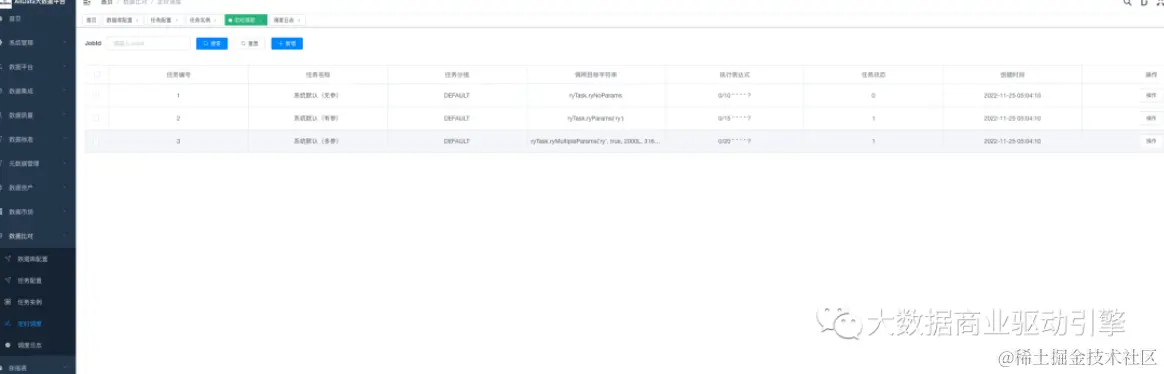Click the 0/20 cron expression cell
This screenshot has width=1164, height=374.
pyautogui.click(x=734, y=140)
